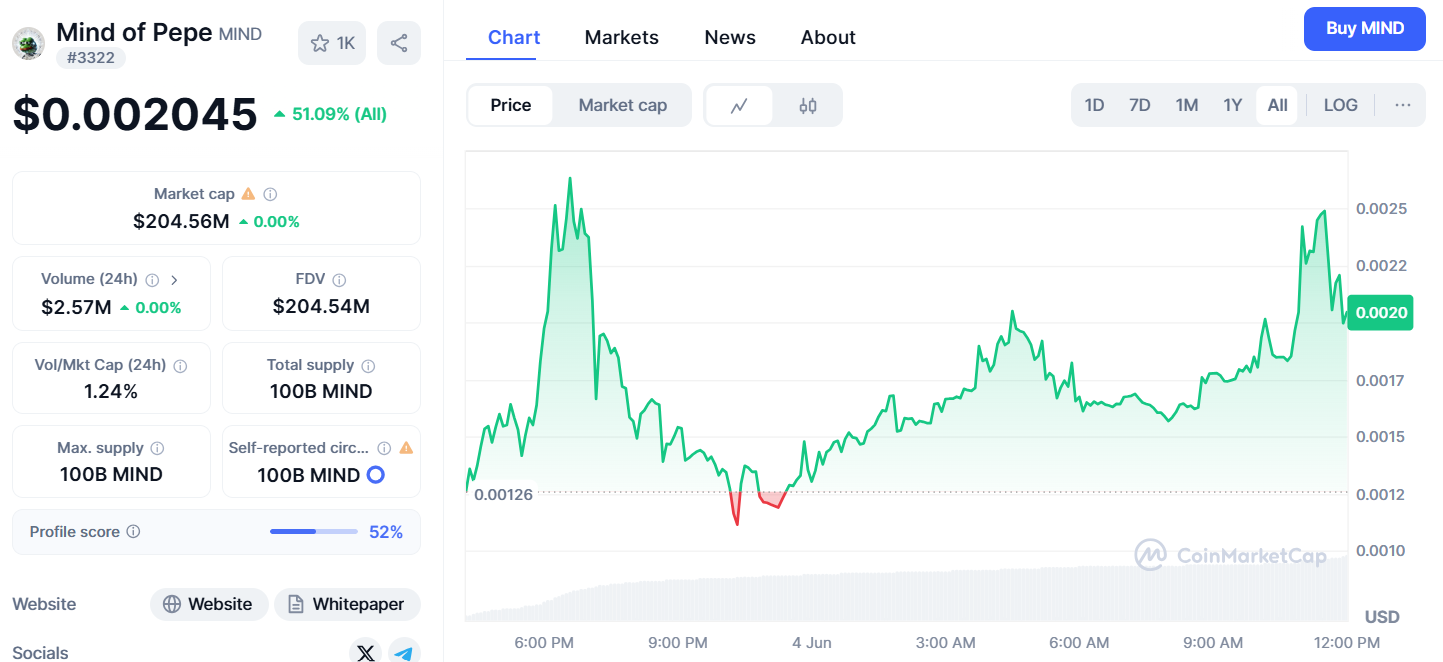
Task: Select the 1D time range
Action: pos(1094,105)
